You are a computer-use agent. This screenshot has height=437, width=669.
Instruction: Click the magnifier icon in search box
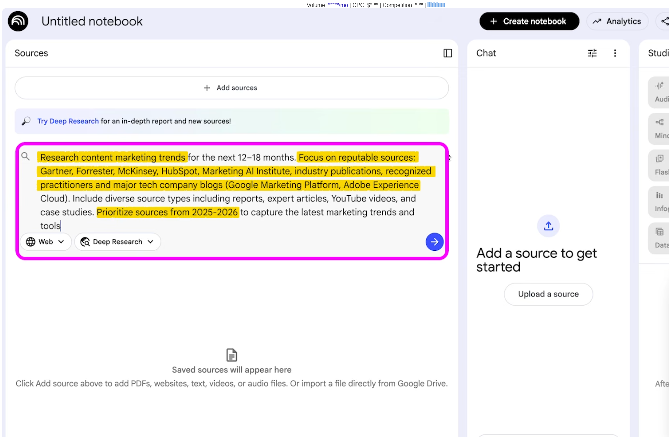click(x=26, y=156)
